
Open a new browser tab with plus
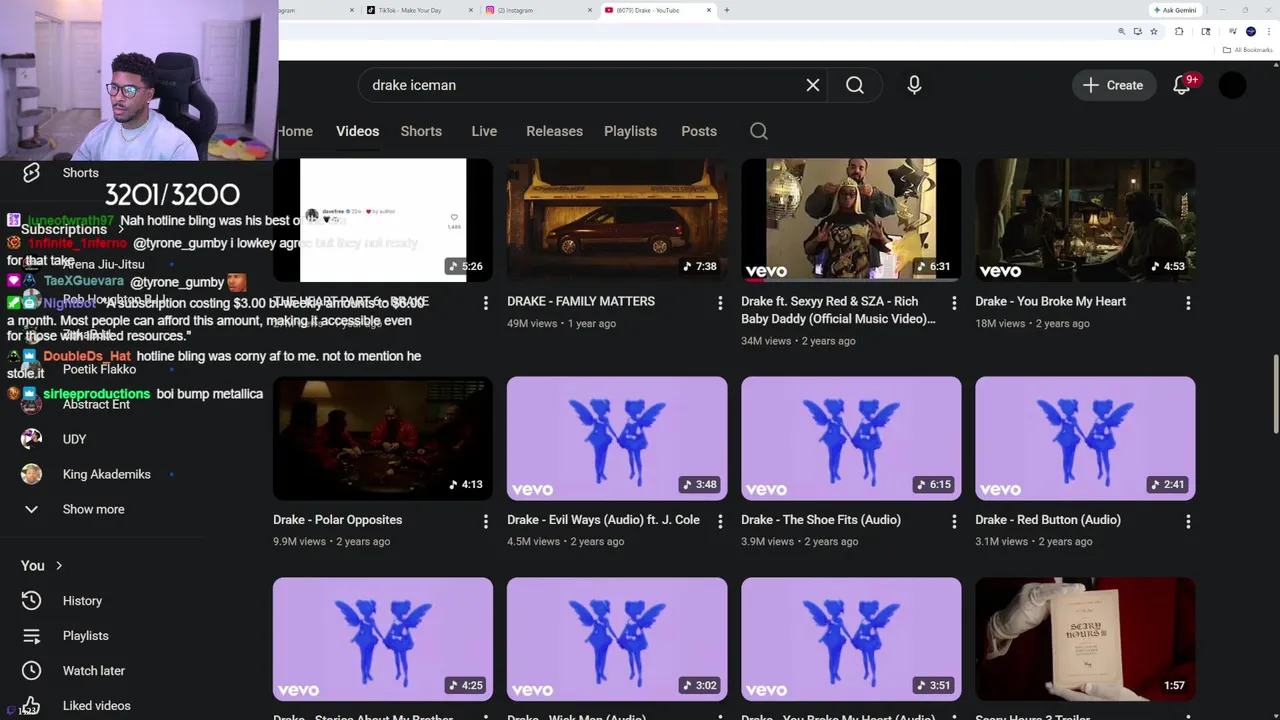pos(726,10)
